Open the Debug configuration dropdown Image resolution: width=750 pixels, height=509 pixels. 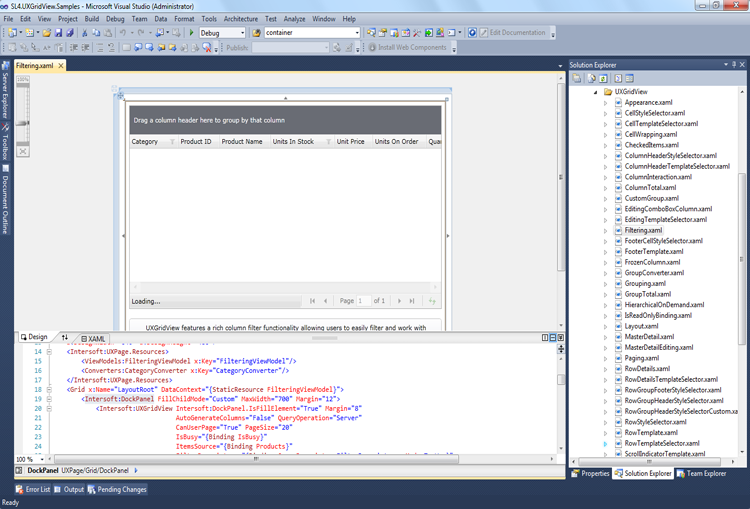click(243, 33)
